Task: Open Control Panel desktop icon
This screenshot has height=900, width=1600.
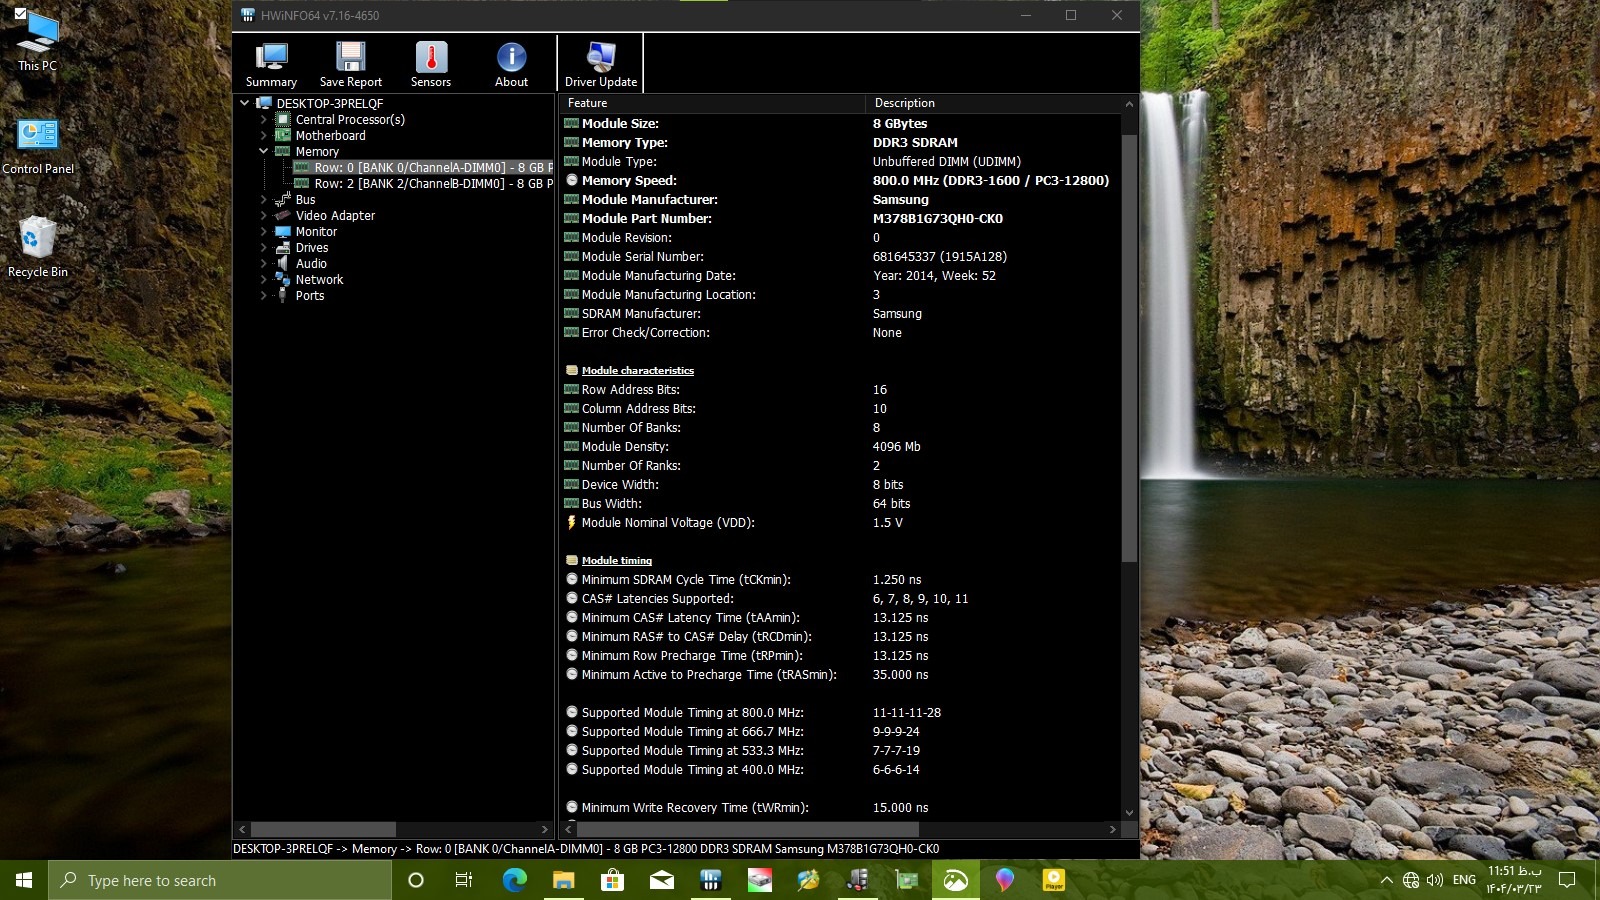Action: pyautogui.click(x=38, y=146)
